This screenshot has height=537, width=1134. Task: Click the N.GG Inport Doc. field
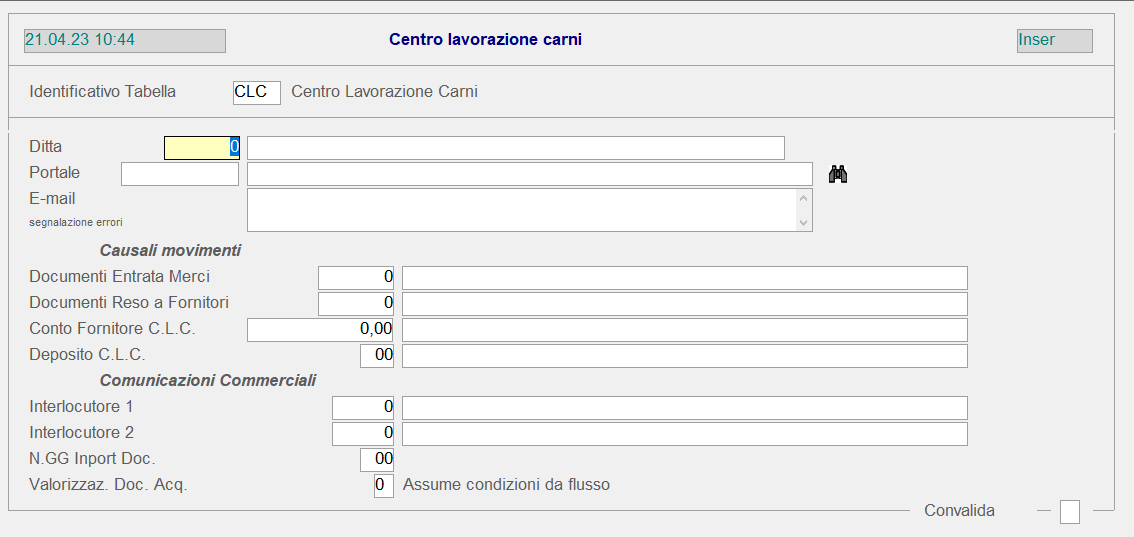tap(377, 460)
